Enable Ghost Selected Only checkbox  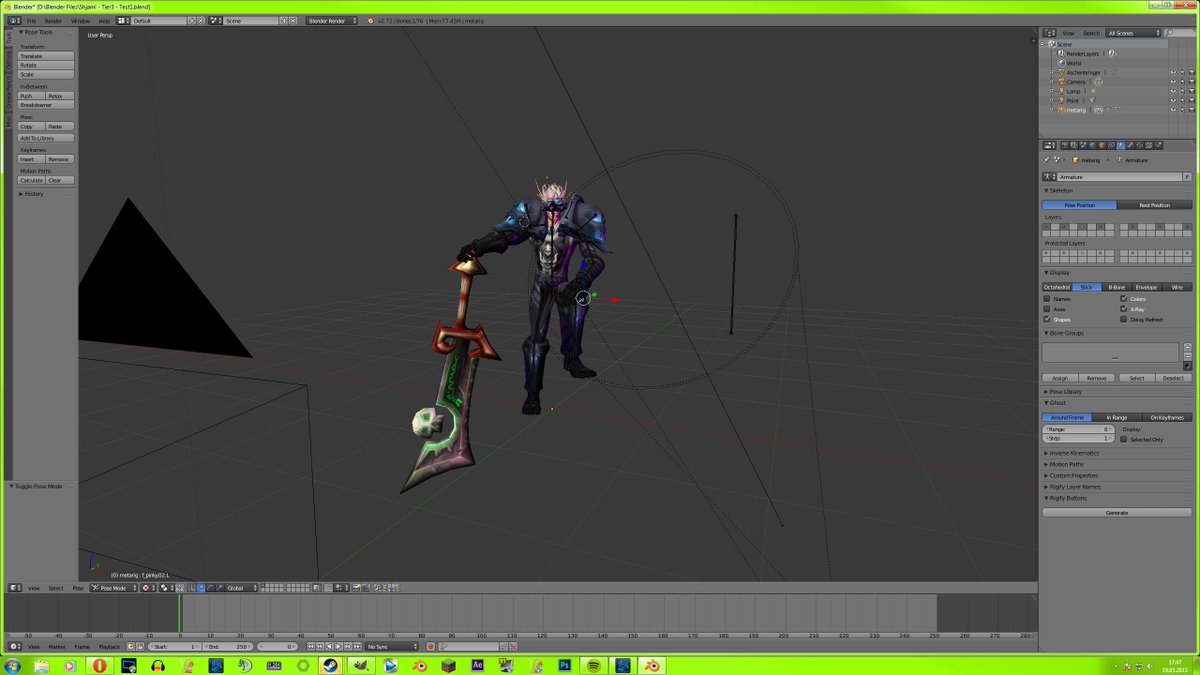[1124, 439]
